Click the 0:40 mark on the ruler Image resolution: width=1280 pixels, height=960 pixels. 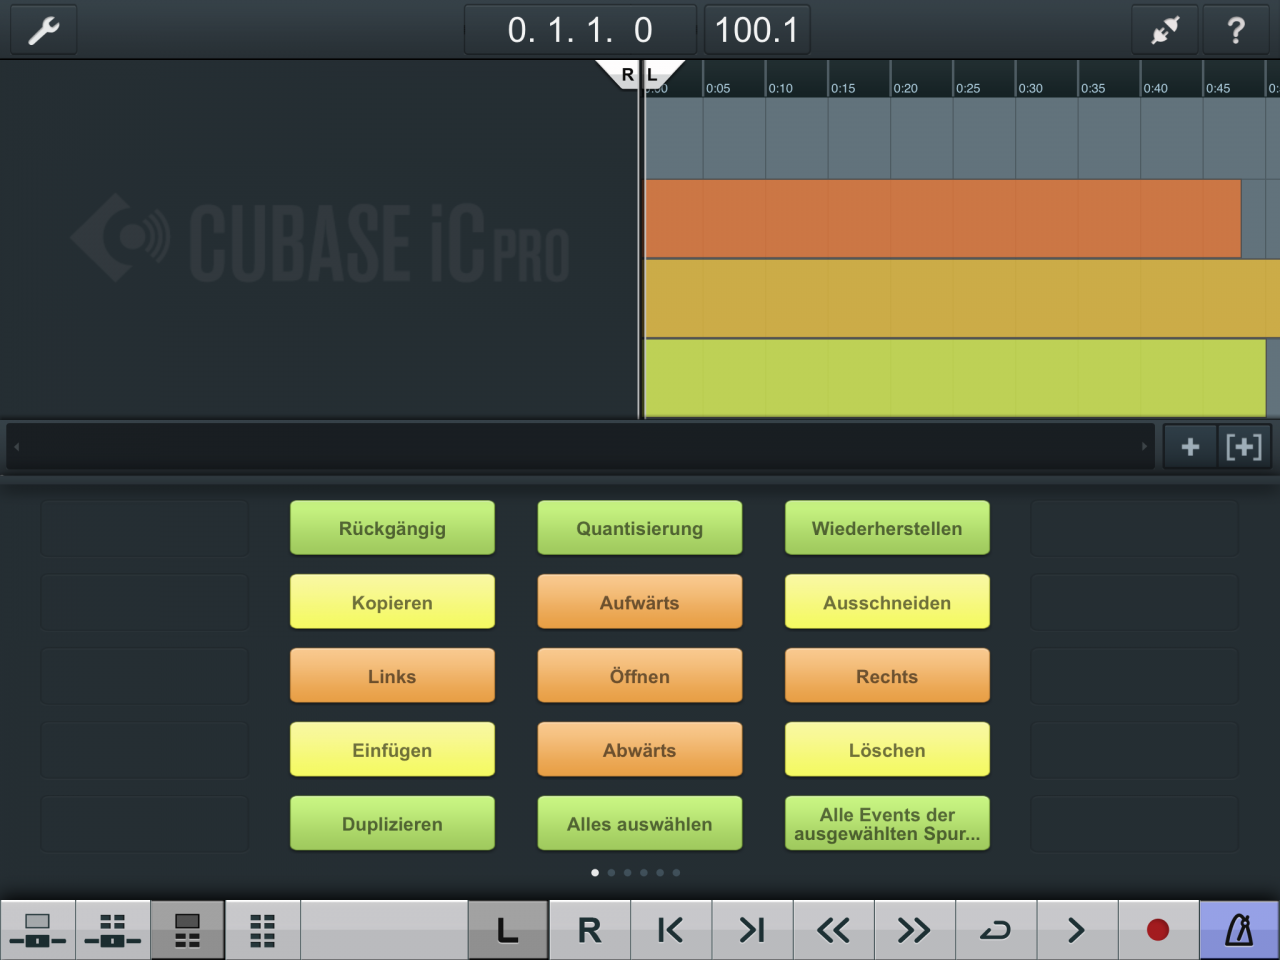[1155, 88]
